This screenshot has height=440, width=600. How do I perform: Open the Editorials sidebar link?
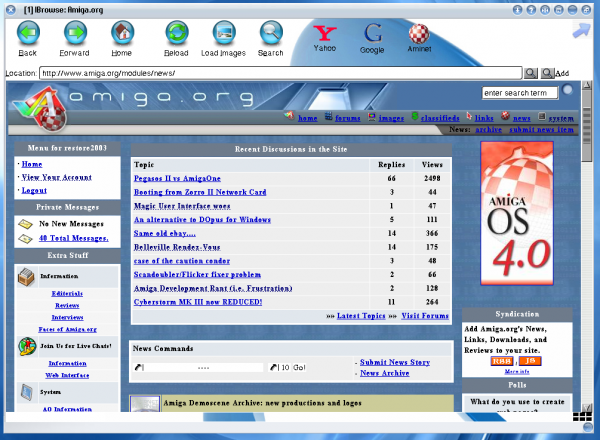coord(67,293)
